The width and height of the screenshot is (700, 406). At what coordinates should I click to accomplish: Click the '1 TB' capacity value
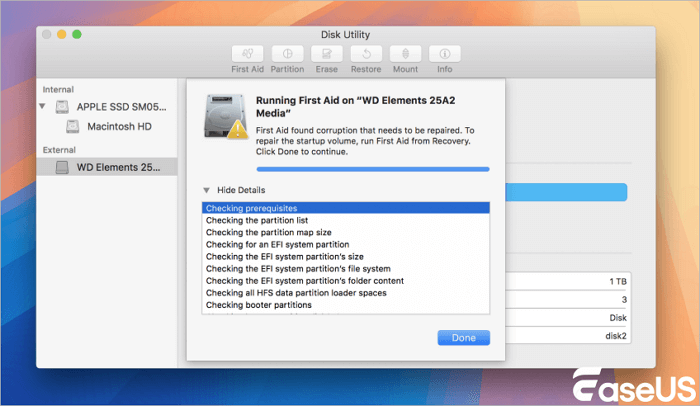(x=618, y=281)
